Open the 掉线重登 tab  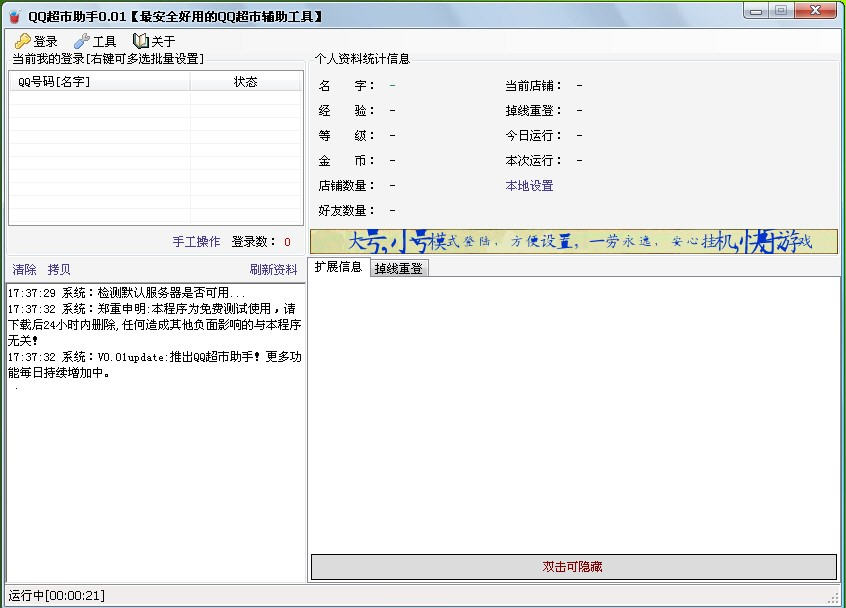398,268
